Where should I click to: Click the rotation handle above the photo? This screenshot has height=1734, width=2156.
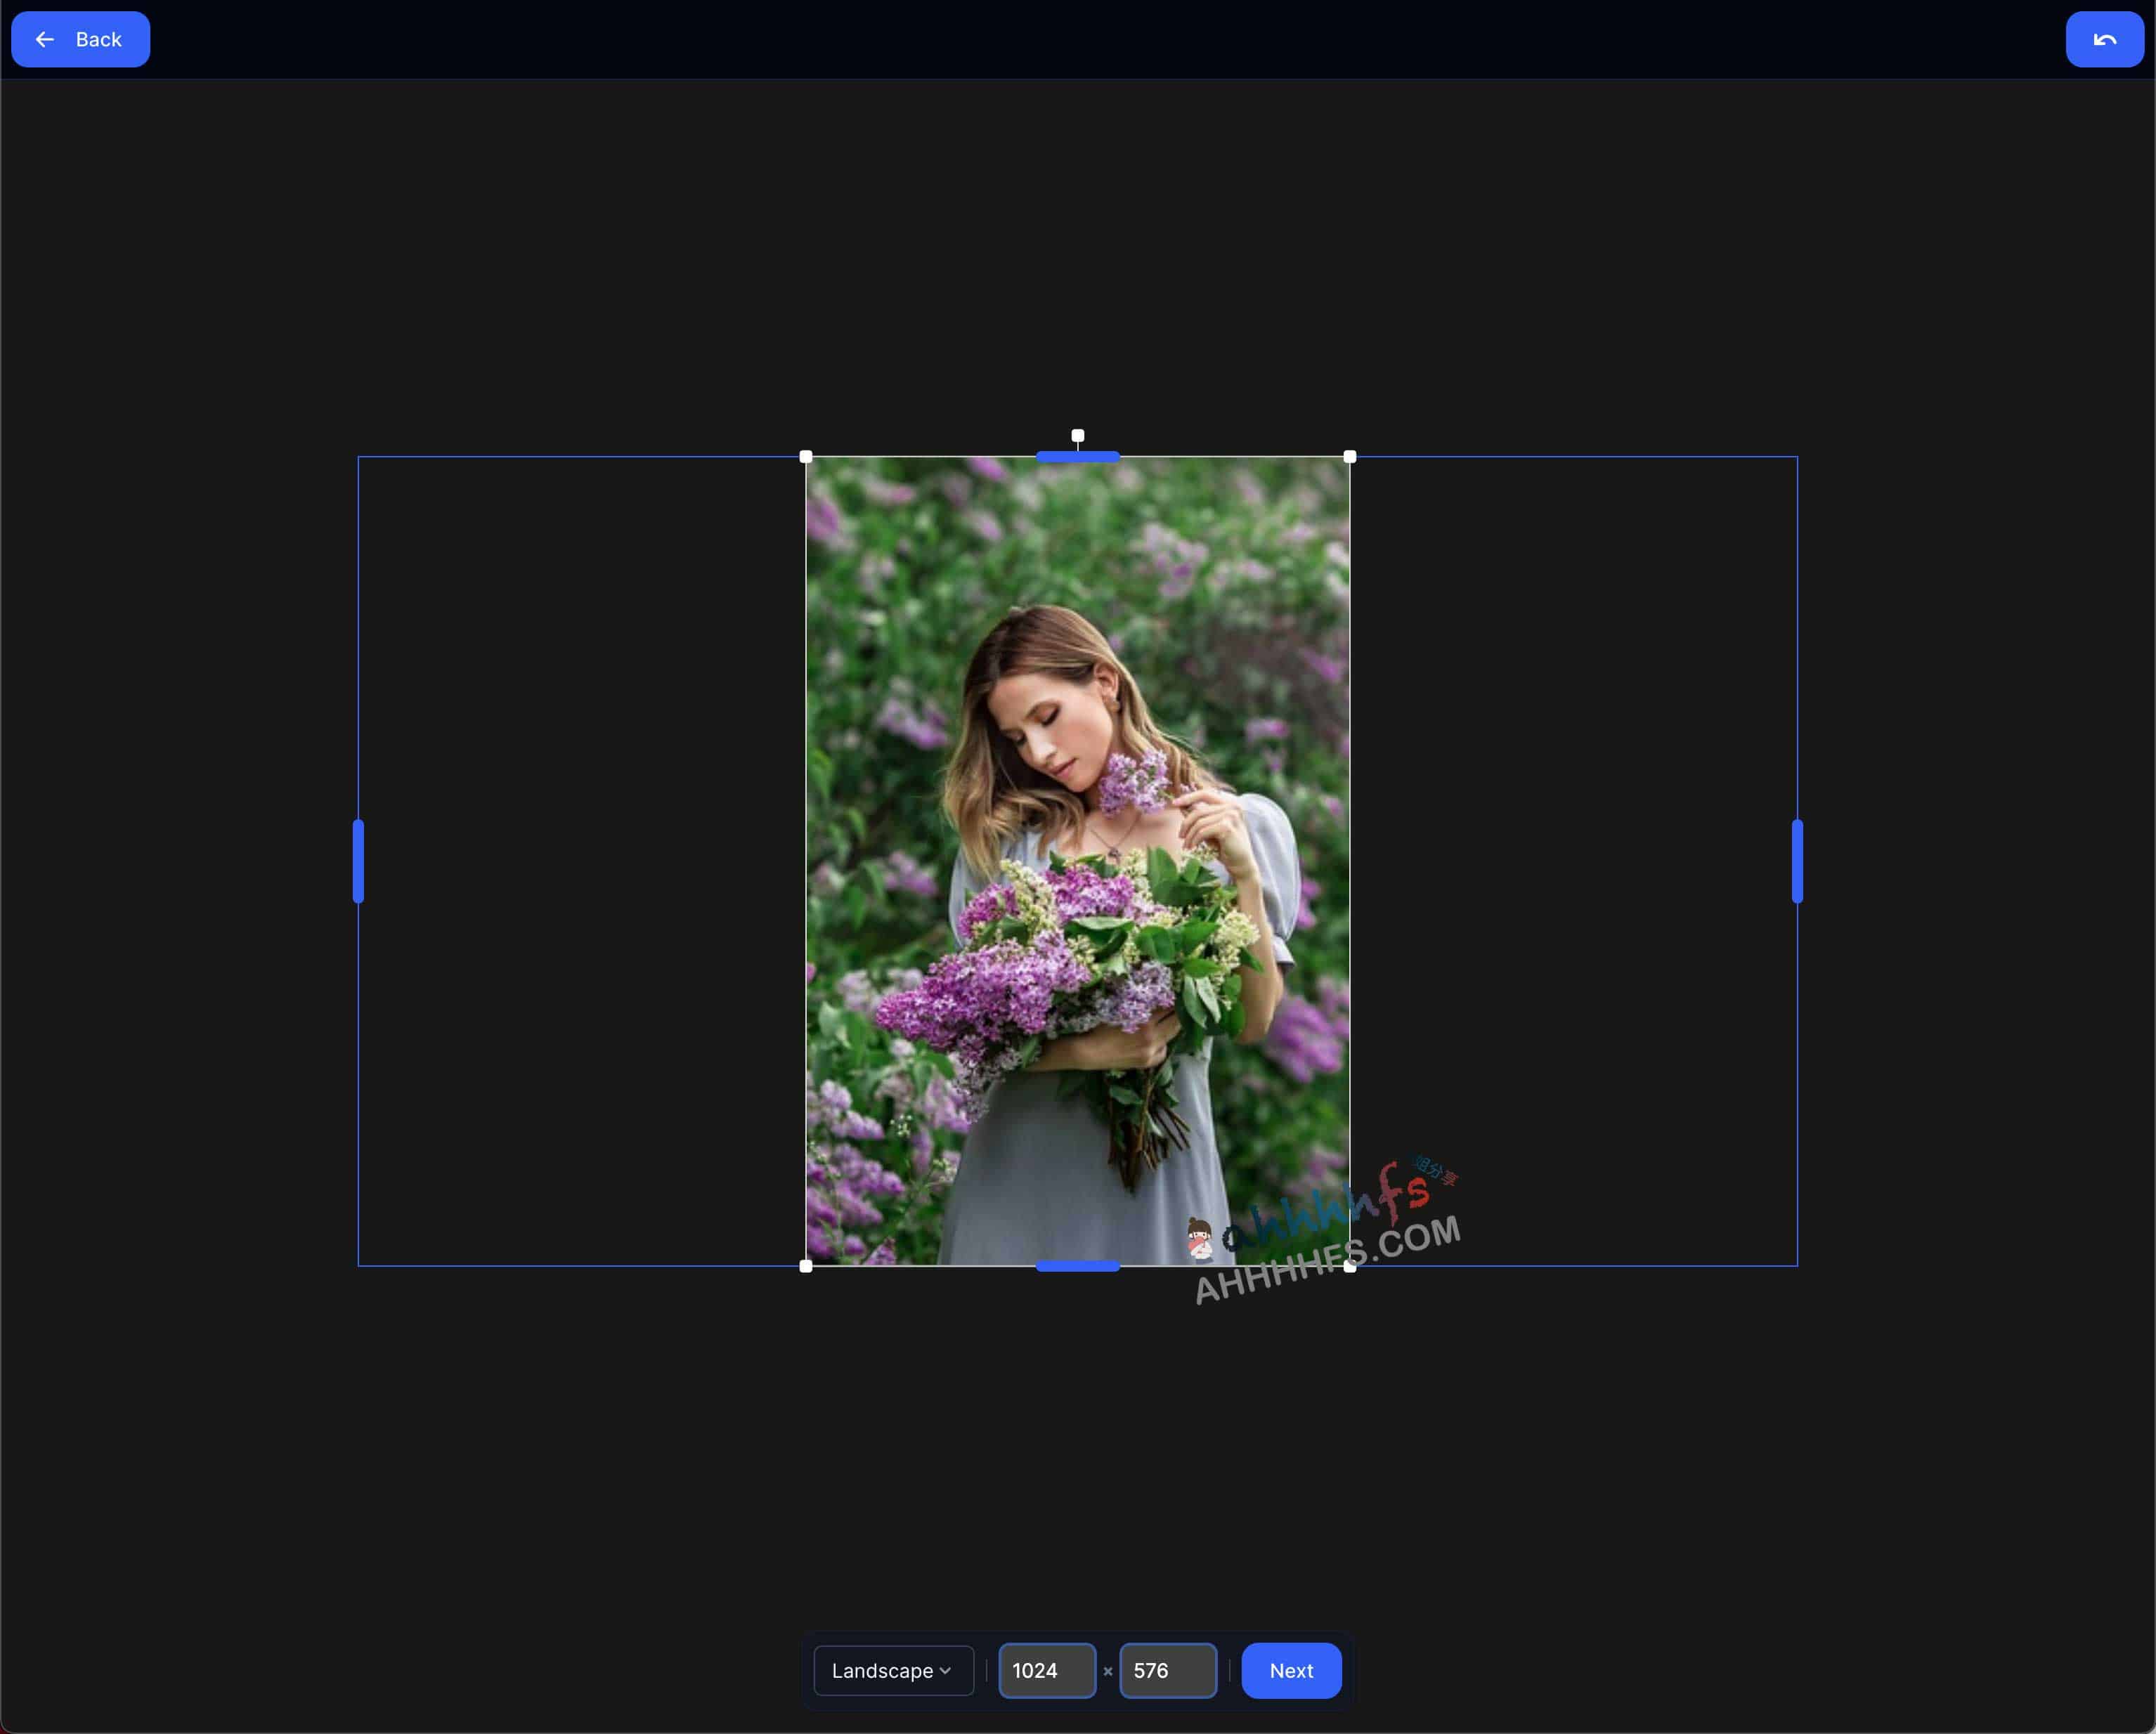click(1078, 436)
